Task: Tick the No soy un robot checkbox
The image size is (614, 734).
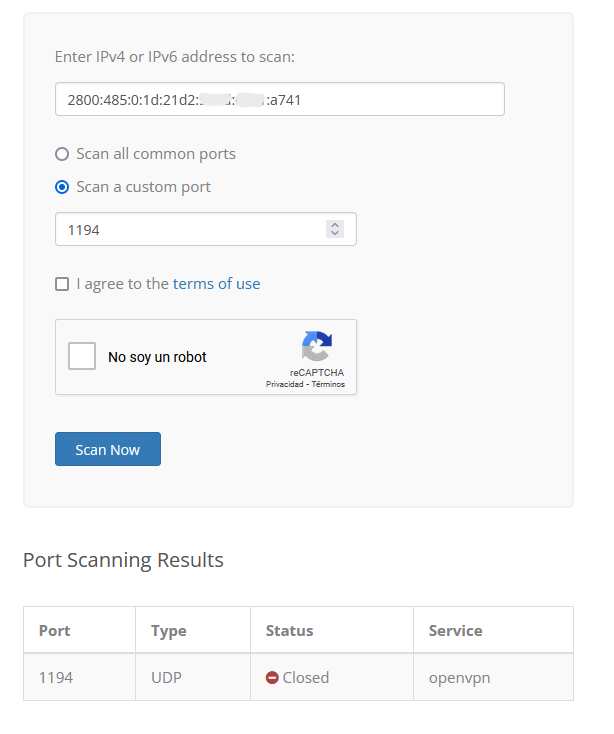Action: tap(82, 356)
